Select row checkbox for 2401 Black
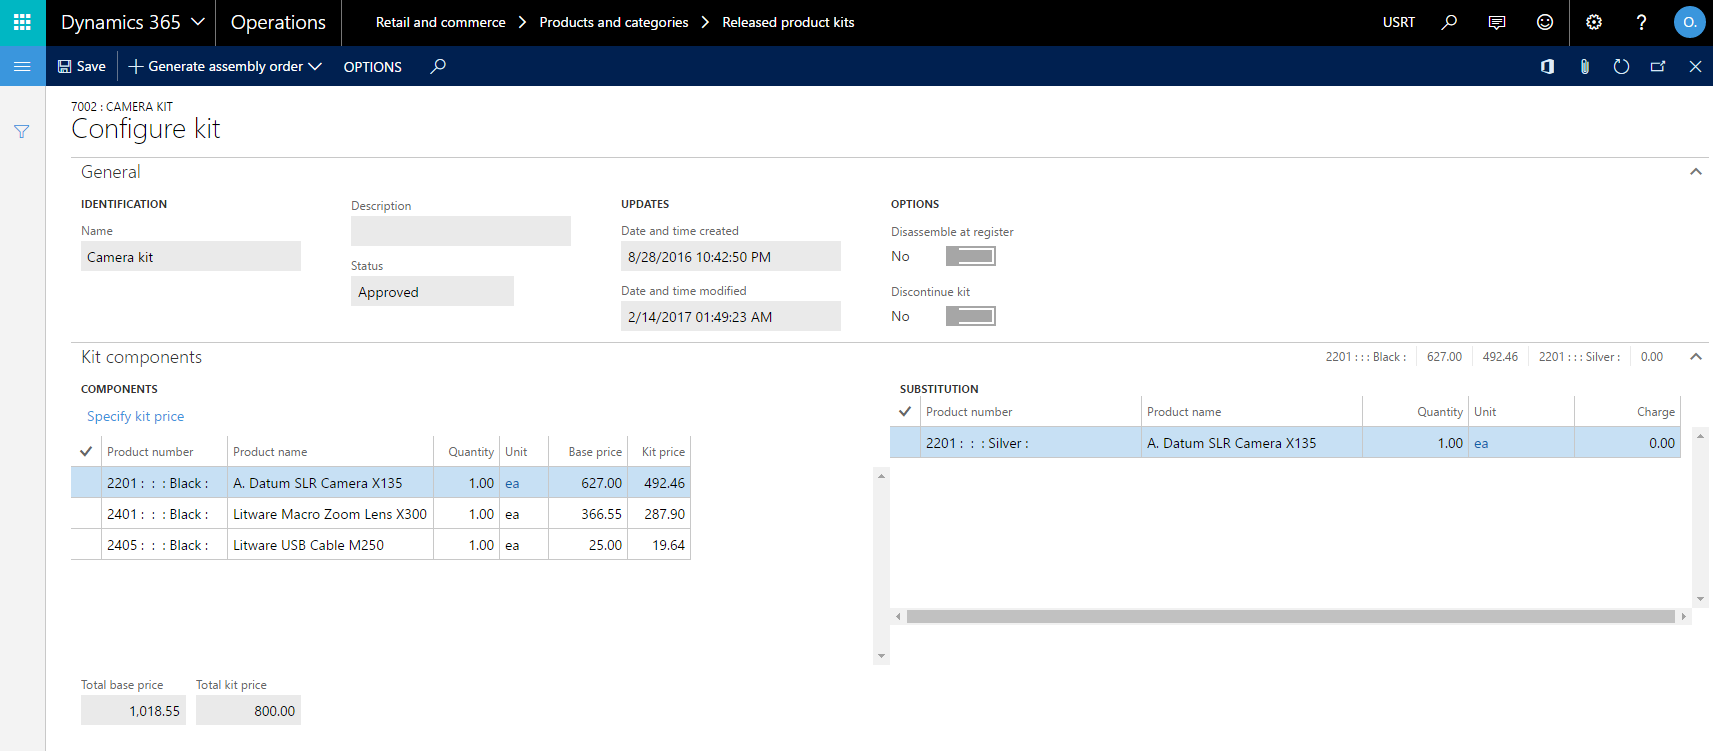The width and height of the screenshot is (1713, 751). click(x=86, y=513)
